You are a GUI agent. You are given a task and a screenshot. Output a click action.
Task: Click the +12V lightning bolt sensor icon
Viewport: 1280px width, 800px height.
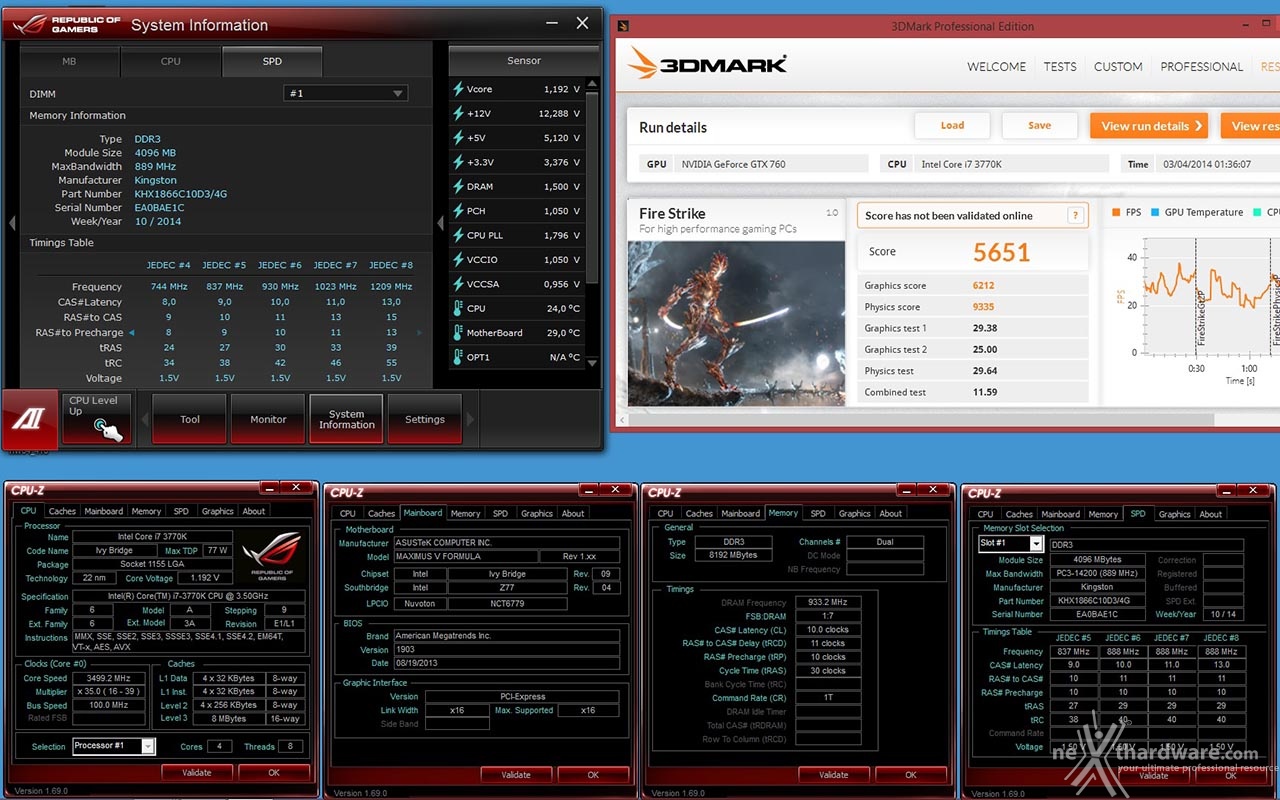(x=458, y=114)
